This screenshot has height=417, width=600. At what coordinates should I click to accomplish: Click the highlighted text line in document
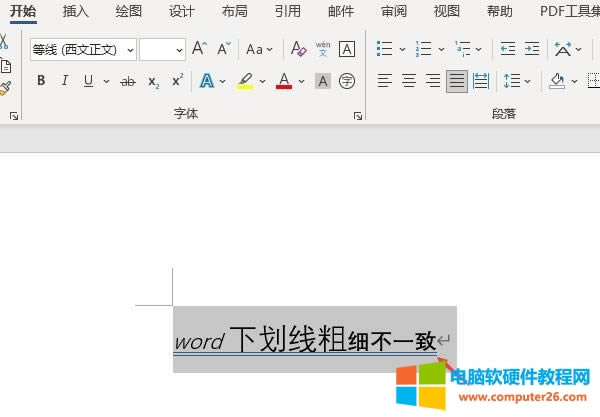[x=305, y=341]
